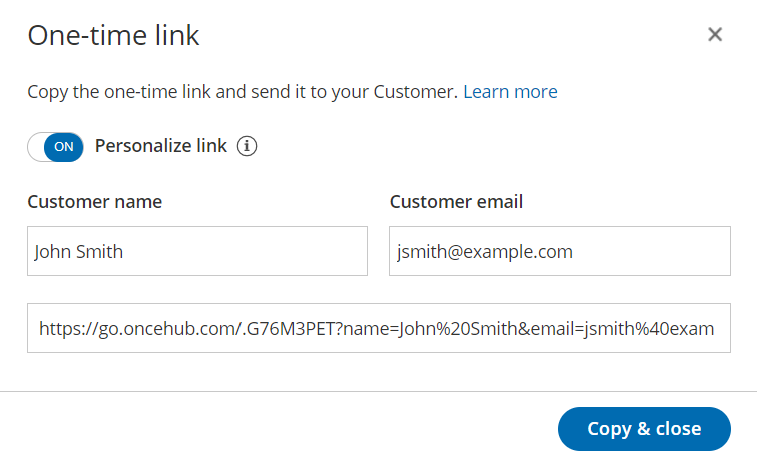Click the copy one-time link instruction text

(242, 92)
